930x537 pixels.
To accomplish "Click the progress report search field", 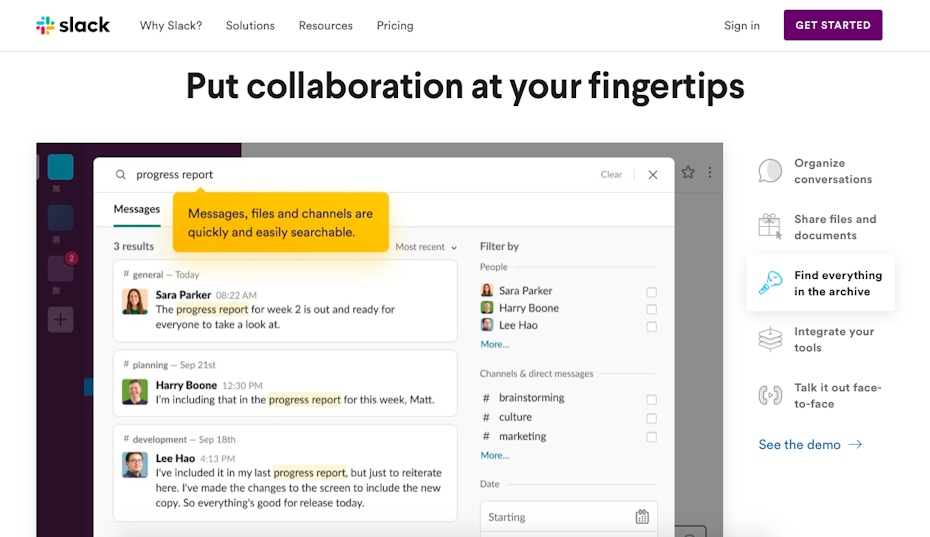I will pos(360,175).
